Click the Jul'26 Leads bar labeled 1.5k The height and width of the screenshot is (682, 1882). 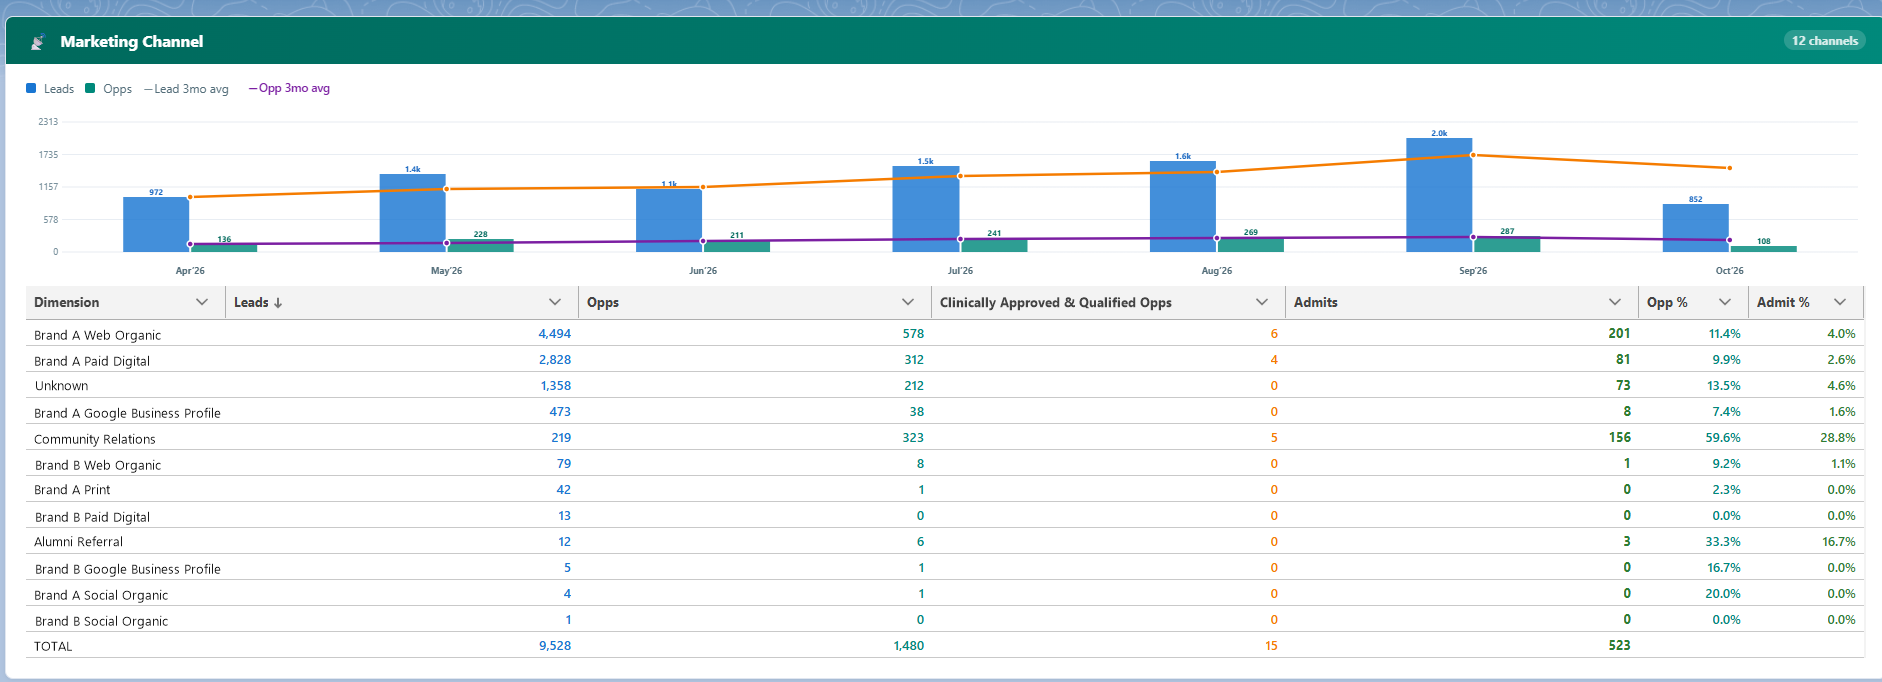(926, 209)
